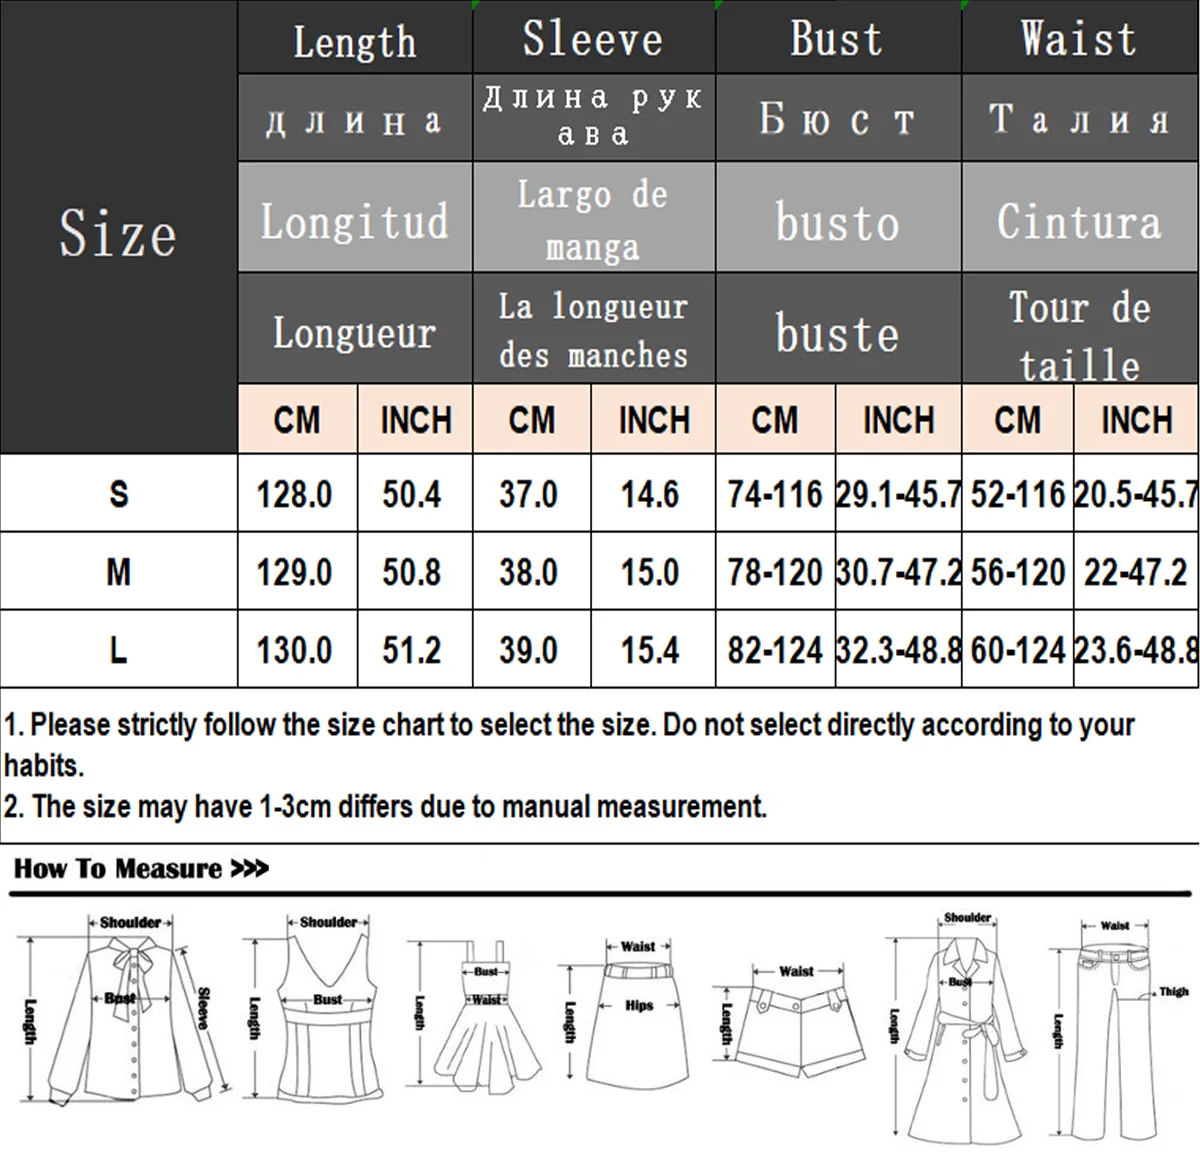The image size is (1200, 1159).
Task: Click sleeve value 37.0
Action: pos(529,493)
